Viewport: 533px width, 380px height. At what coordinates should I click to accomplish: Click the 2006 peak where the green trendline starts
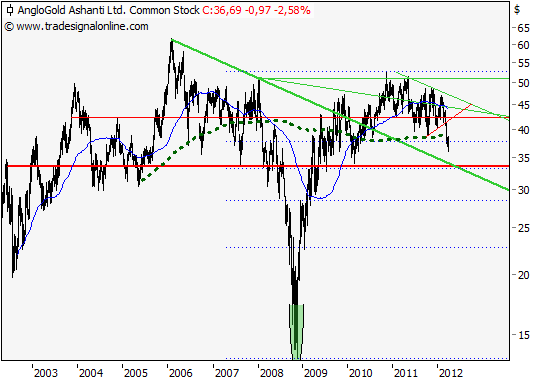pyautogui.click(x=171, y=40)
